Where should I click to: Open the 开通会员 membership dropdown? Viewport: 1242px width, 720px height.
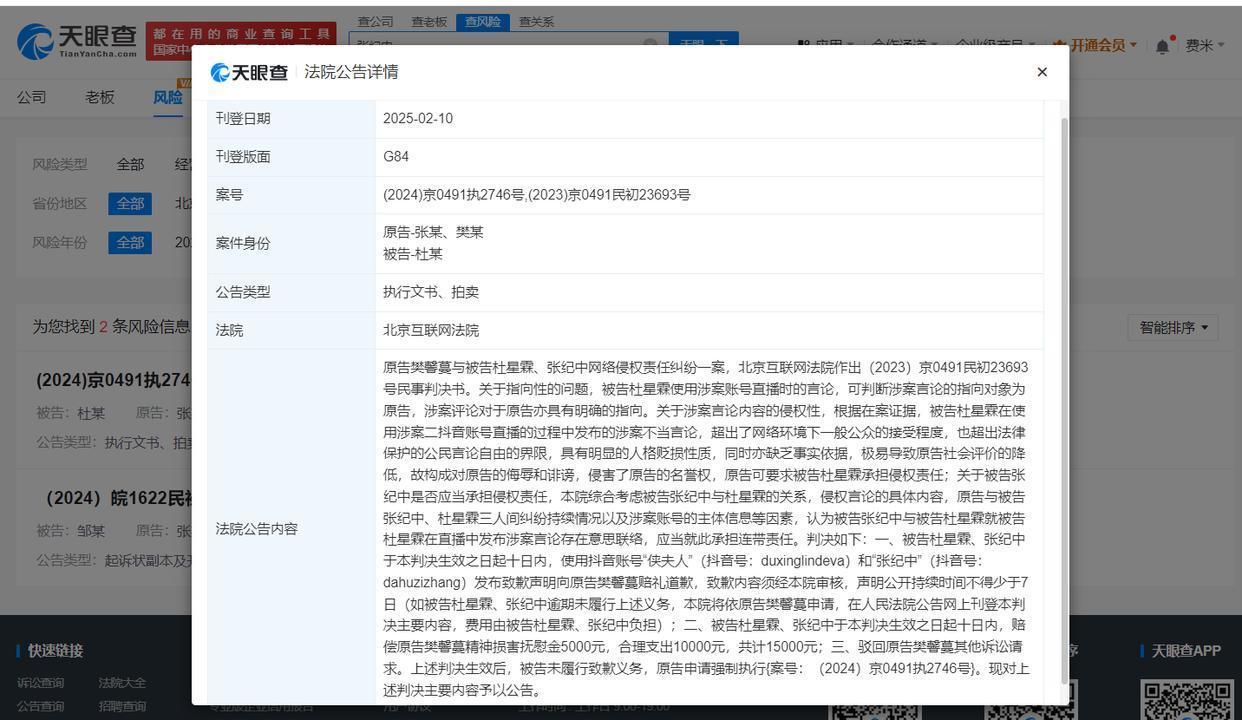[x=1097, y=45]
